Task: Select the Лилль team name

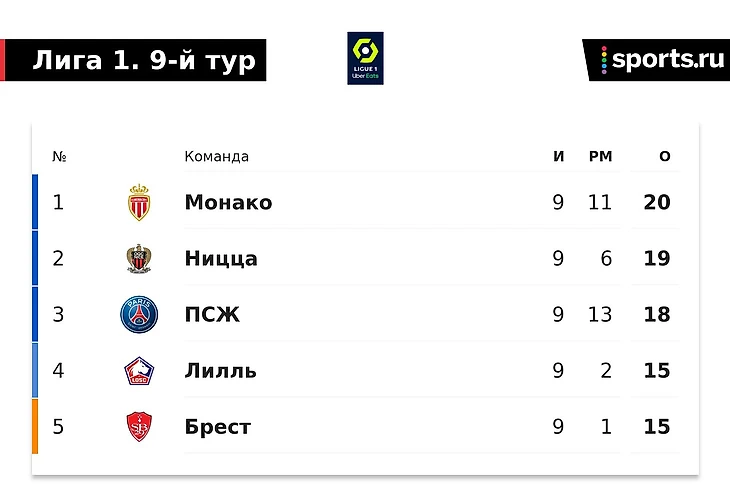Action: (x=220, y=371)
